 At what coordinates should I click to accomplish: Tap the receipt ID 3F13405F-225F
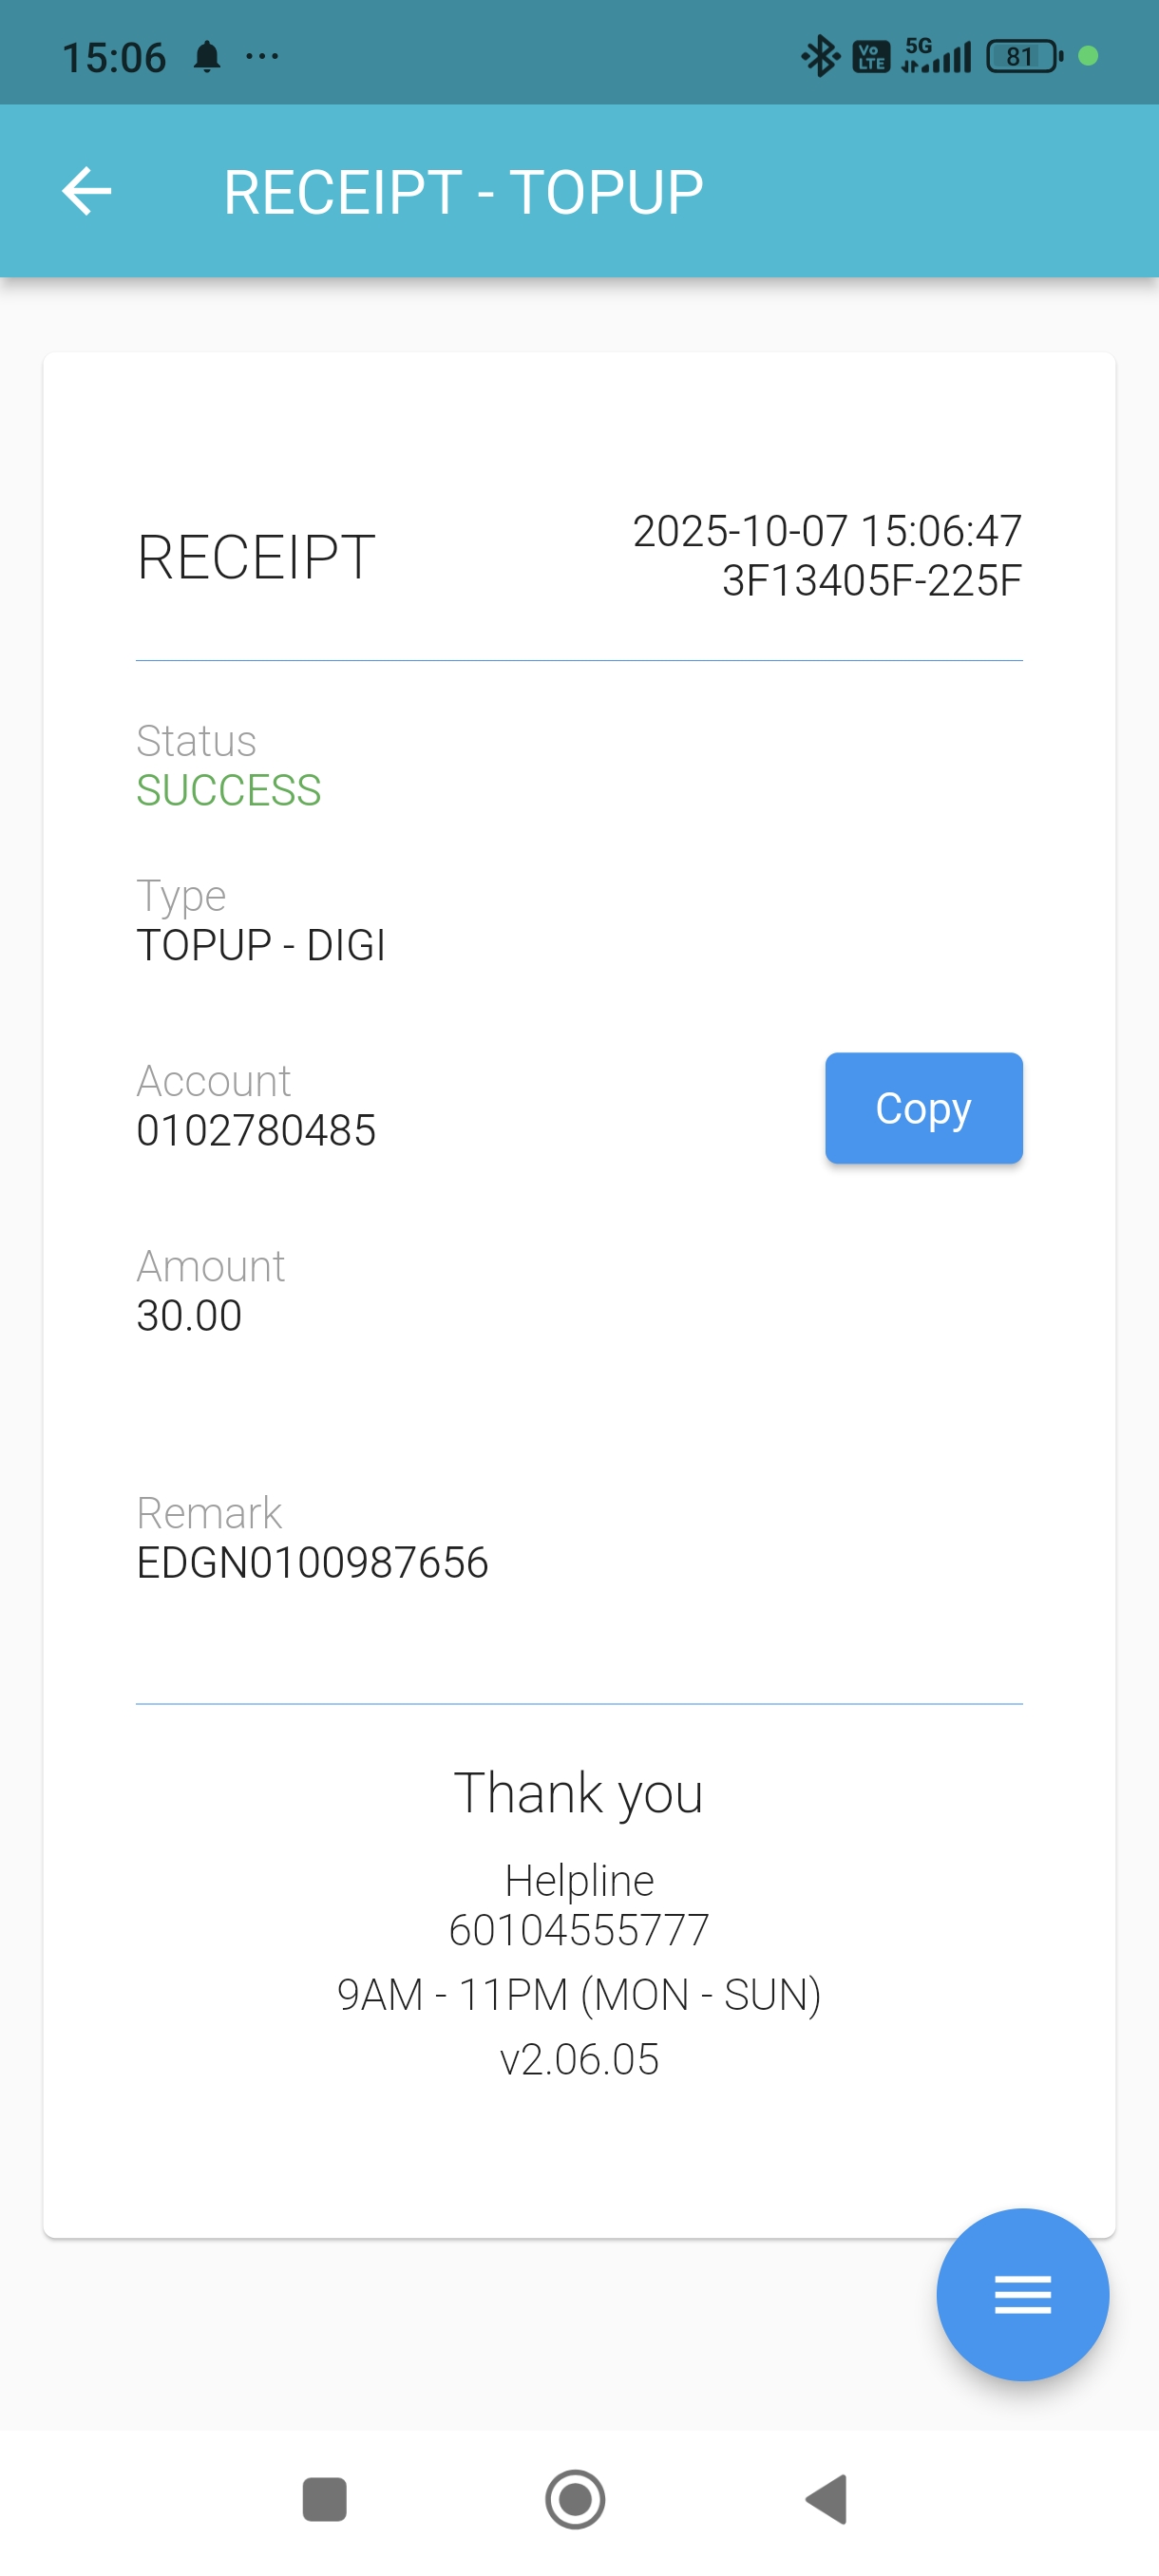(x=871, y=580)
